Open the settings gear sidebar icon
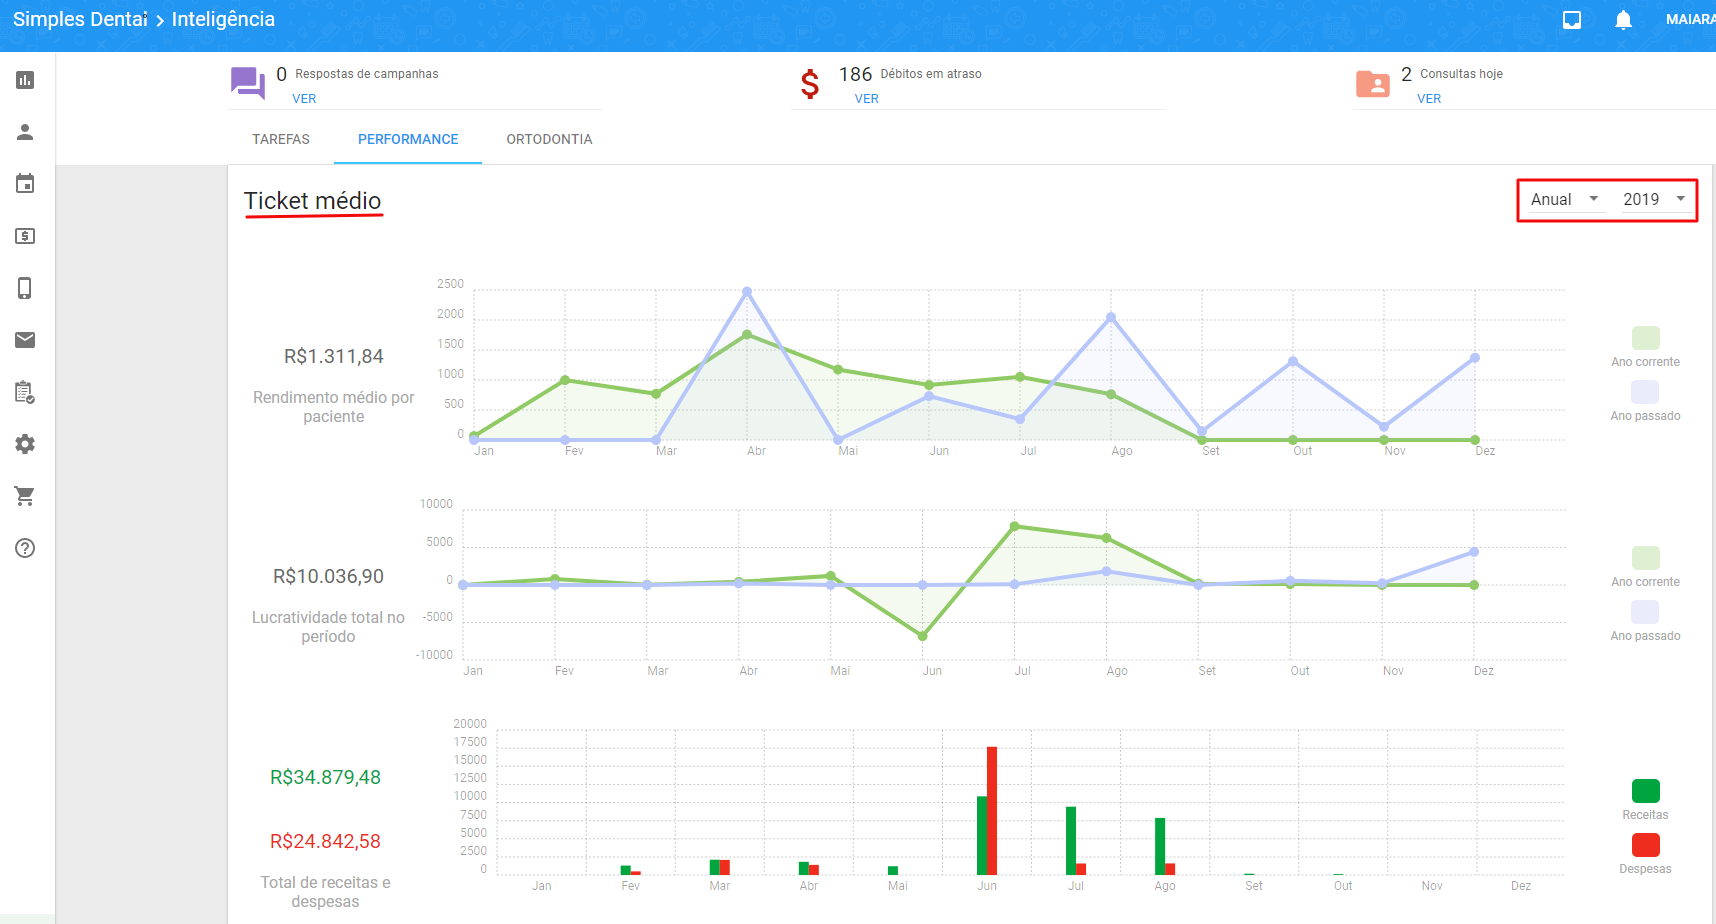 pyautogui.click(x=25, y=444)
